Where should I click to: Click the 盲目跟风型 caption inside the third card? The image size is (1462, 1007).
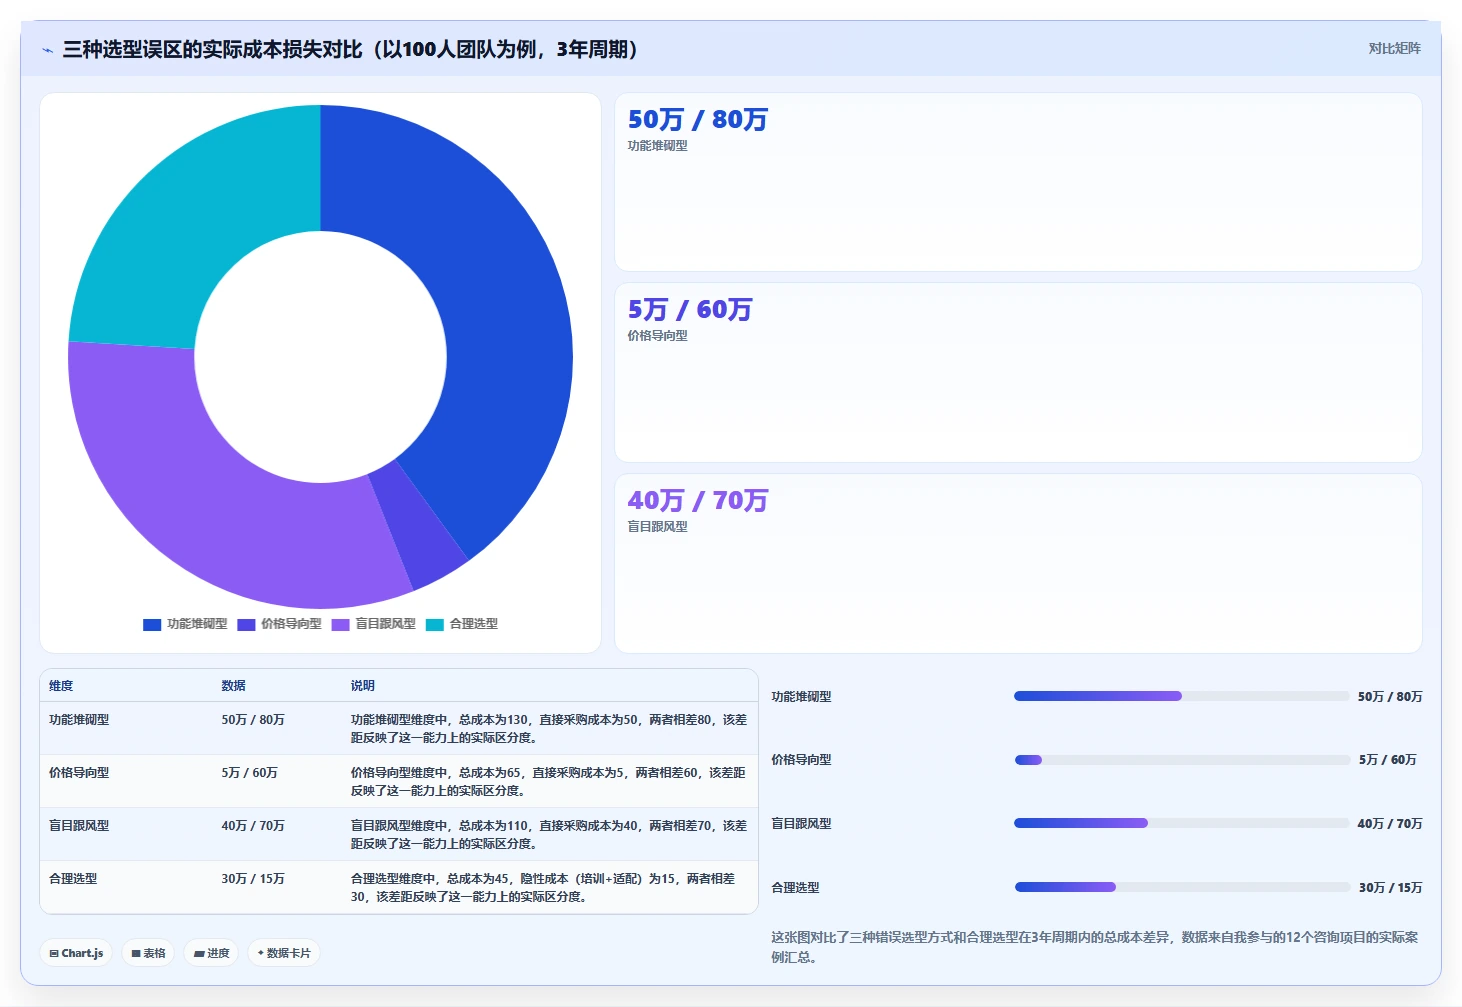pos(657,527)
